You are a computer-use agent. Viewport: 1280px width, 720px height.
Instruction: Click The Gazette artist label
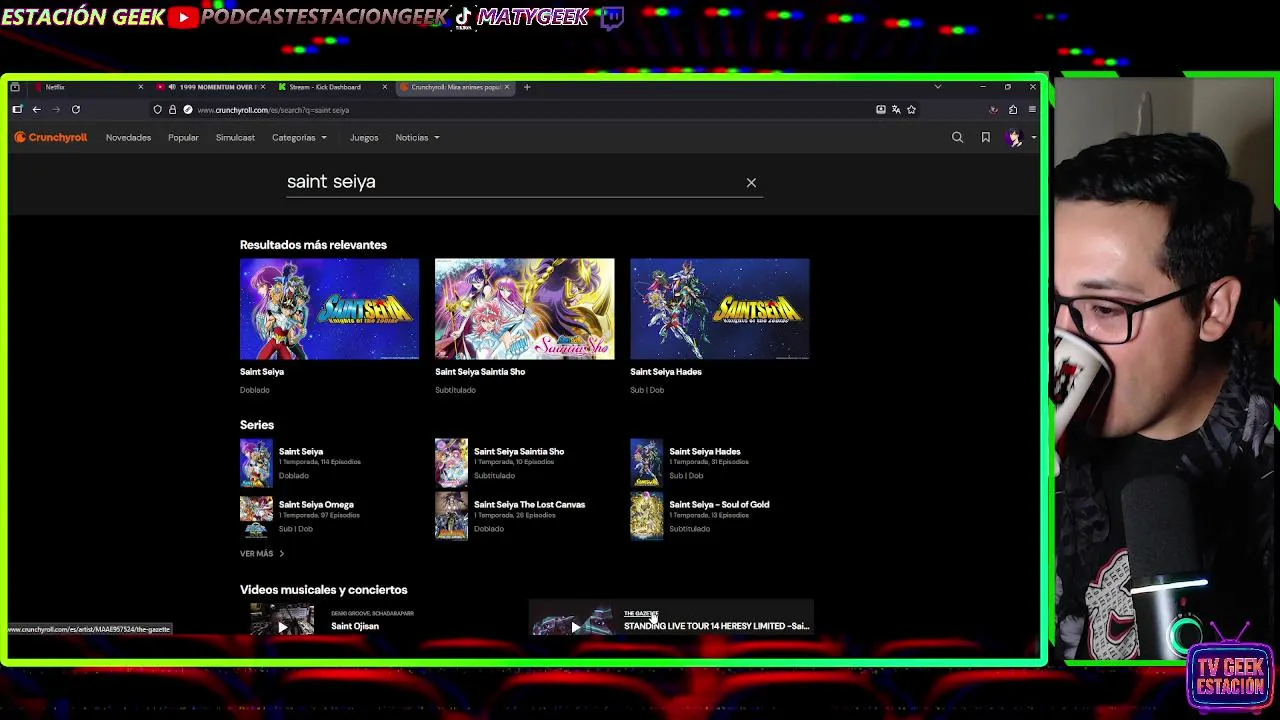pos(641,613)
